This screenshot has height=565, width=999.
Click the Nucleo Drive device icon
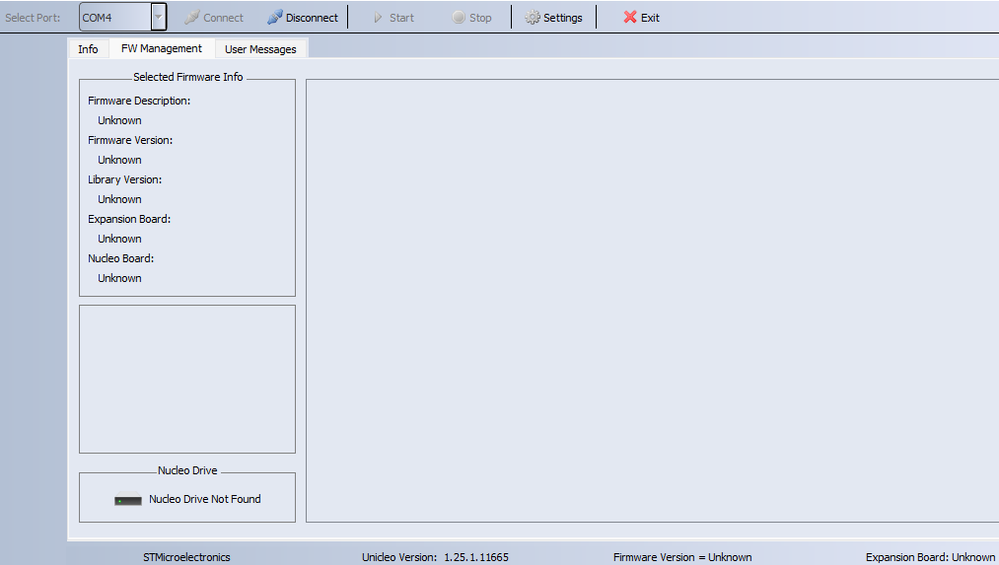tap(128, 500)
